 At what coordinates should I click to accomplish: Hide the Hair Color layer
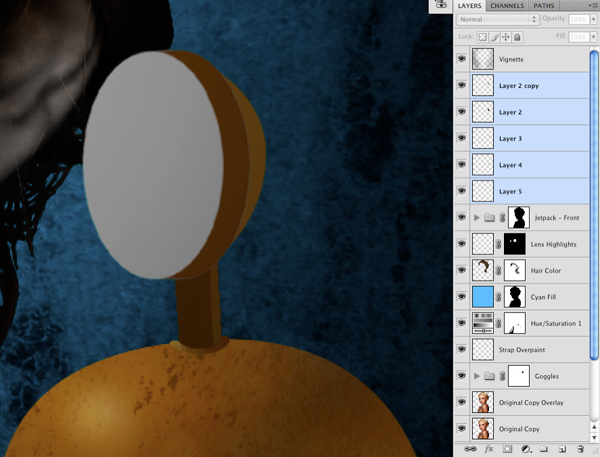(x=462, y=270)
